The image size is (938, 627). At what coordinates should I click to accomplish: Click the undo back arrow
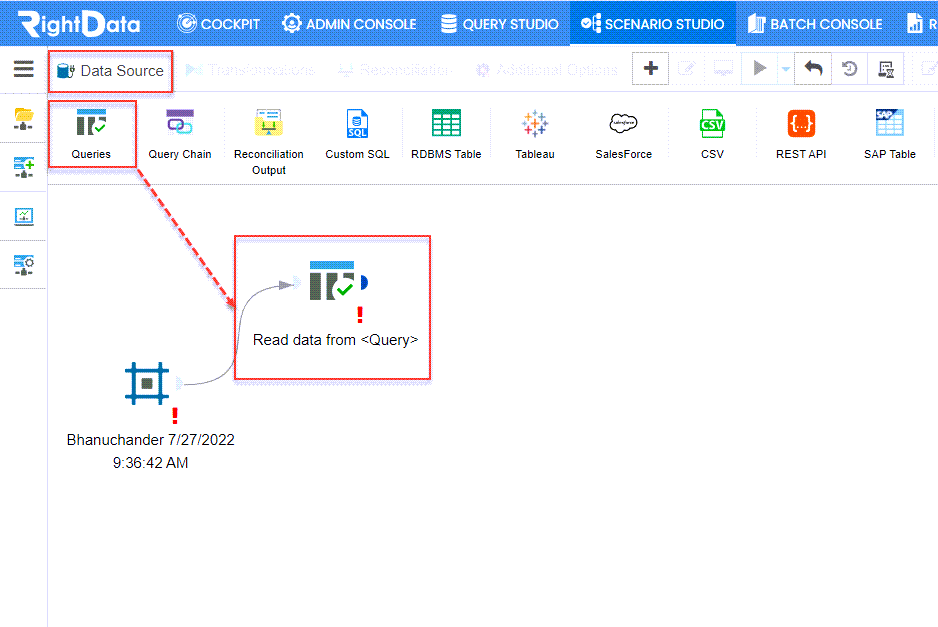coord(813,68)
